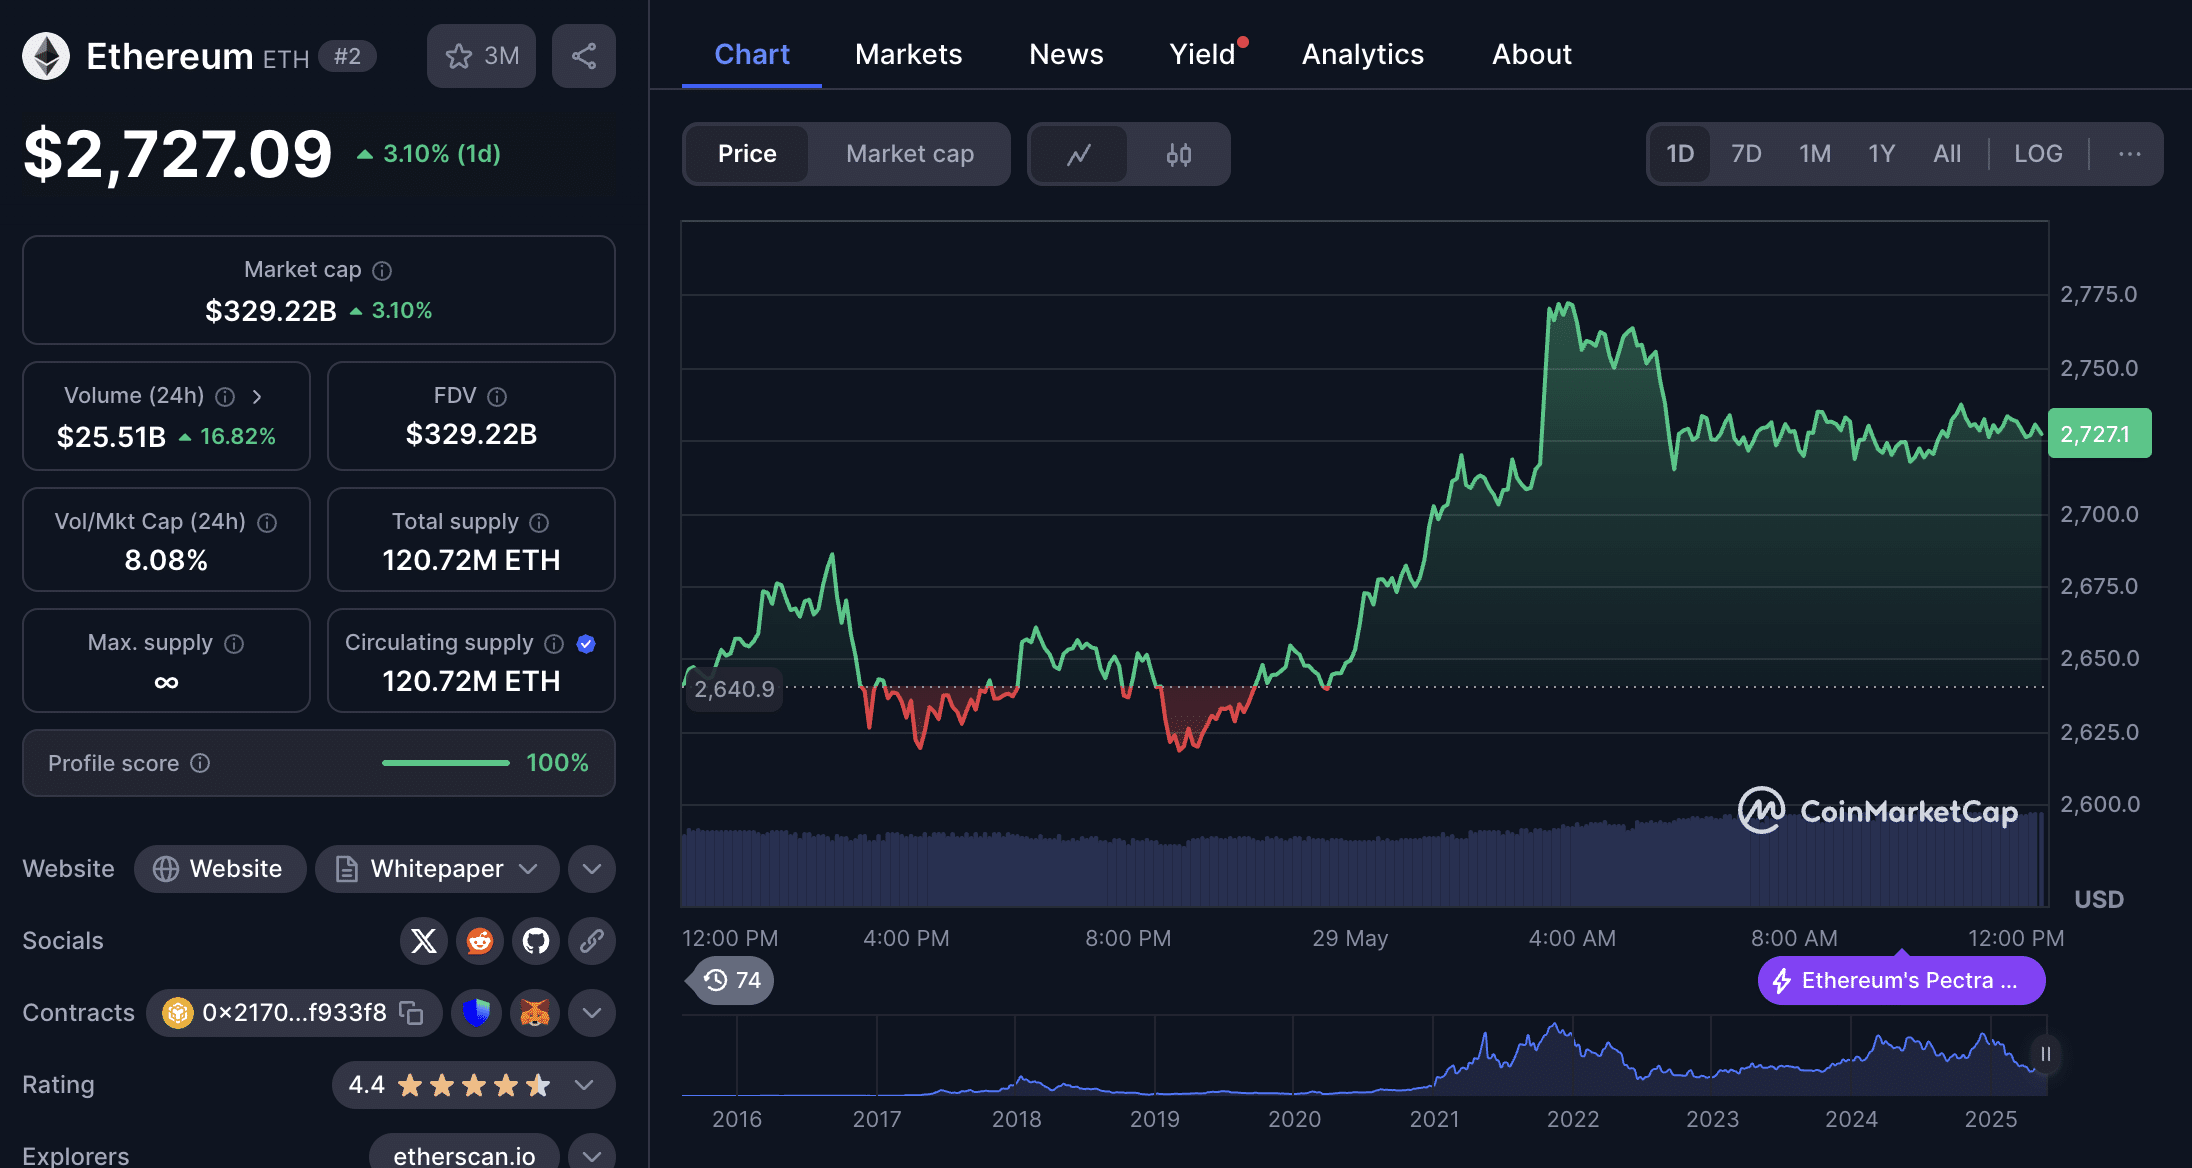Viewport: 2192px width, 1168px height.
Task: Switch chart to Price view
Action: point(747,154)
